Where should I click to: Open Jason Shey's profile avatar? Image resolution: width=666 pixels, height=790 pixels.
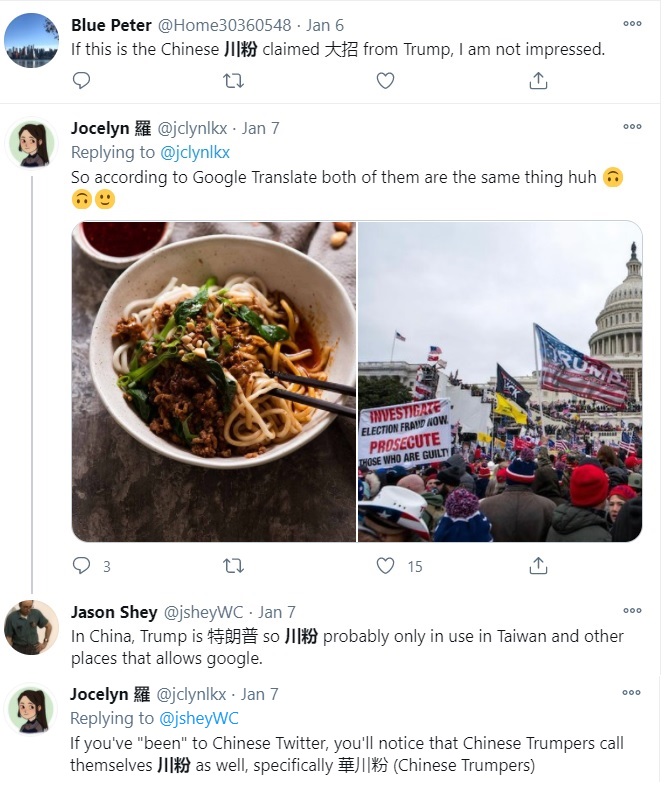[x=32, y=627]
